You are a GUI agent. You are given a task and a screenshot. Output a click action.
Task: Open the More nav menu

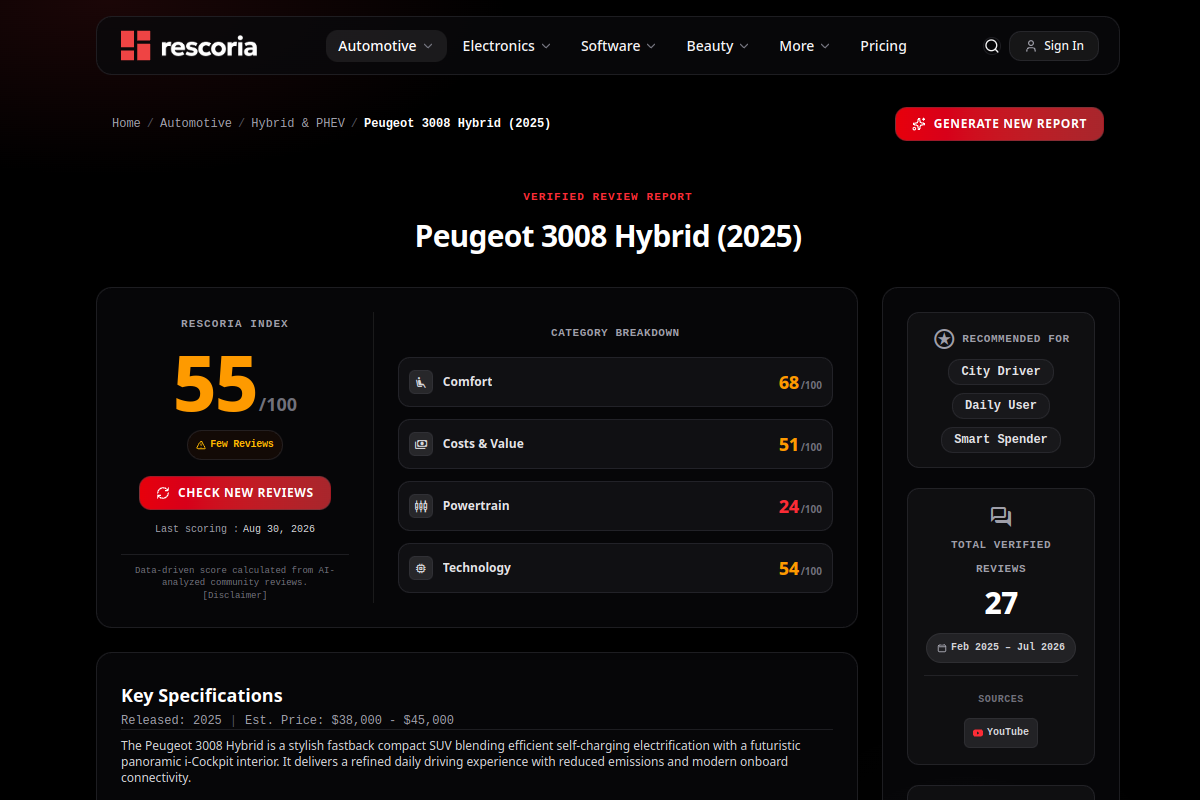[805, 46]
